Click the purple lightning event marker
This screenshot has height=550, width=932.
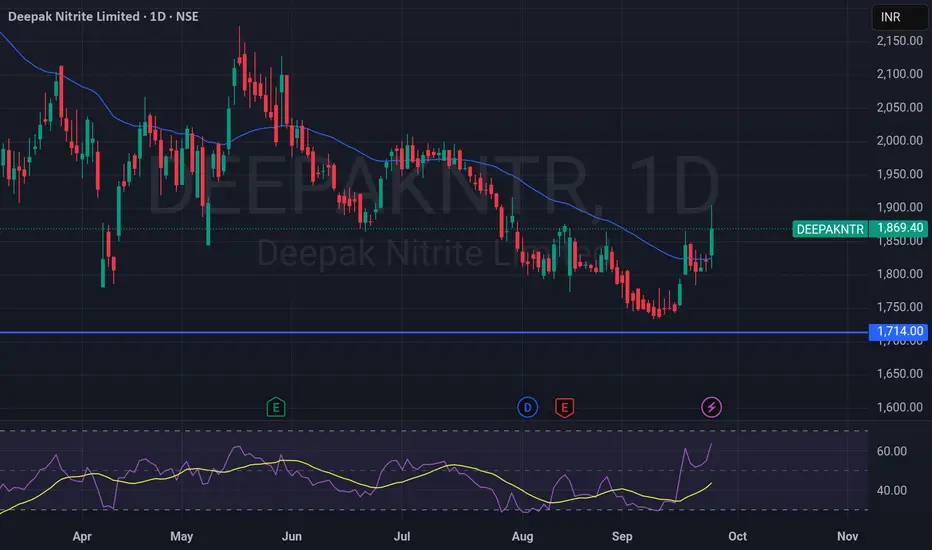click(x=711, y=407)
